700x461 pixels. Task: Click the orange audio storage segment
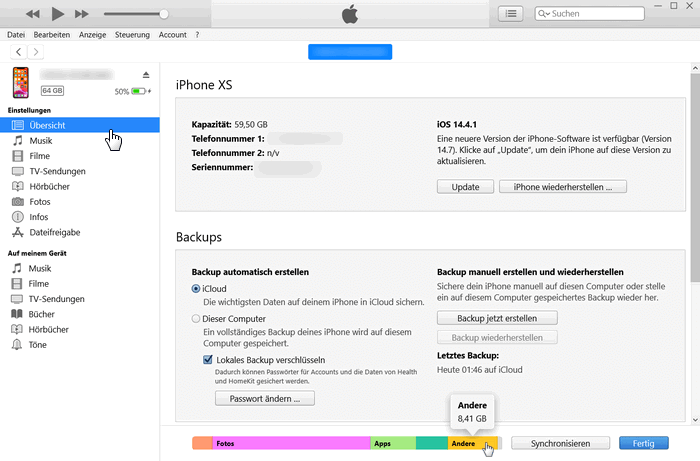point(202,443)
